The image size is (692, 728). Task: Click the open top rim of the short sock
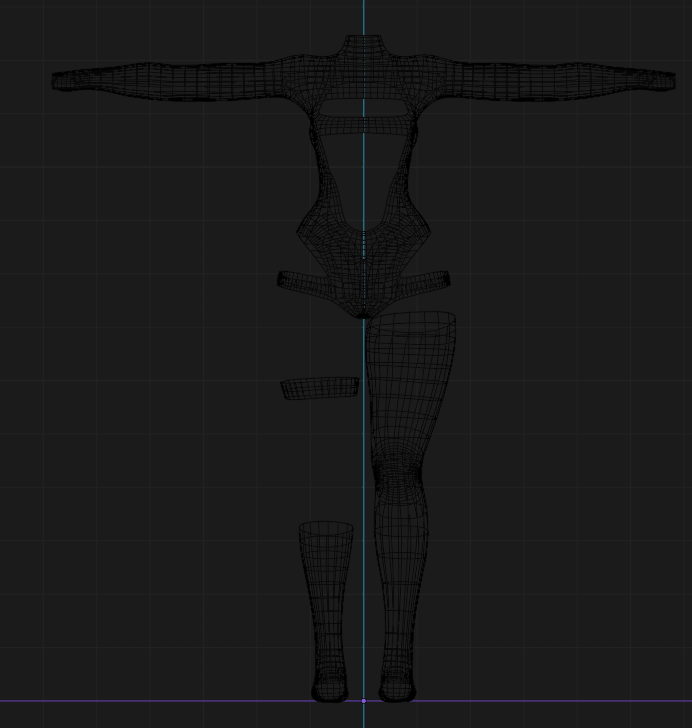[326, 528]
